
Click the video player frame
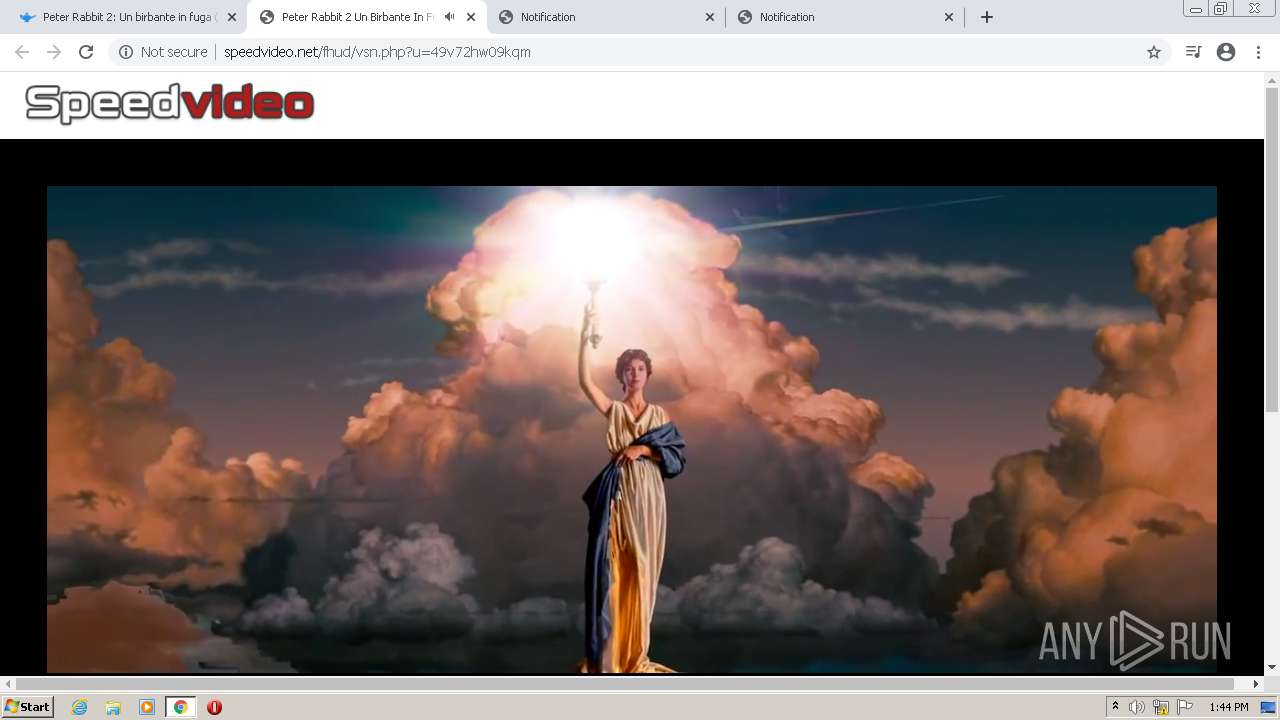coord(632,429)
